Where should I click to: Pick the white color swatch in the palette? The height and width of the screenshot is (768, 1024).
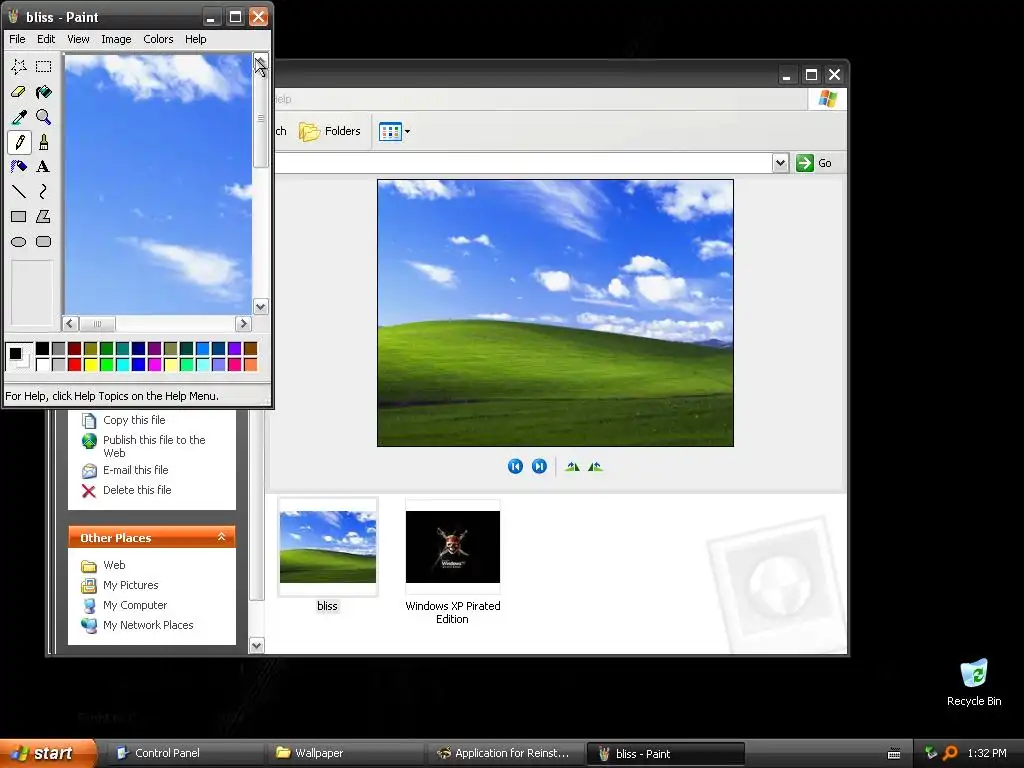42,364
